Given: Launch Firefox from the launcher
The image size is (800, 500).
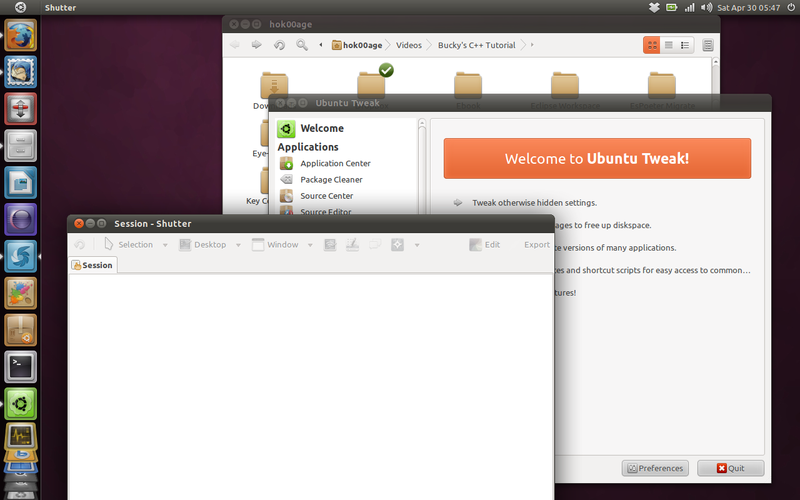Looking at the screenshot, I should 20,35.
